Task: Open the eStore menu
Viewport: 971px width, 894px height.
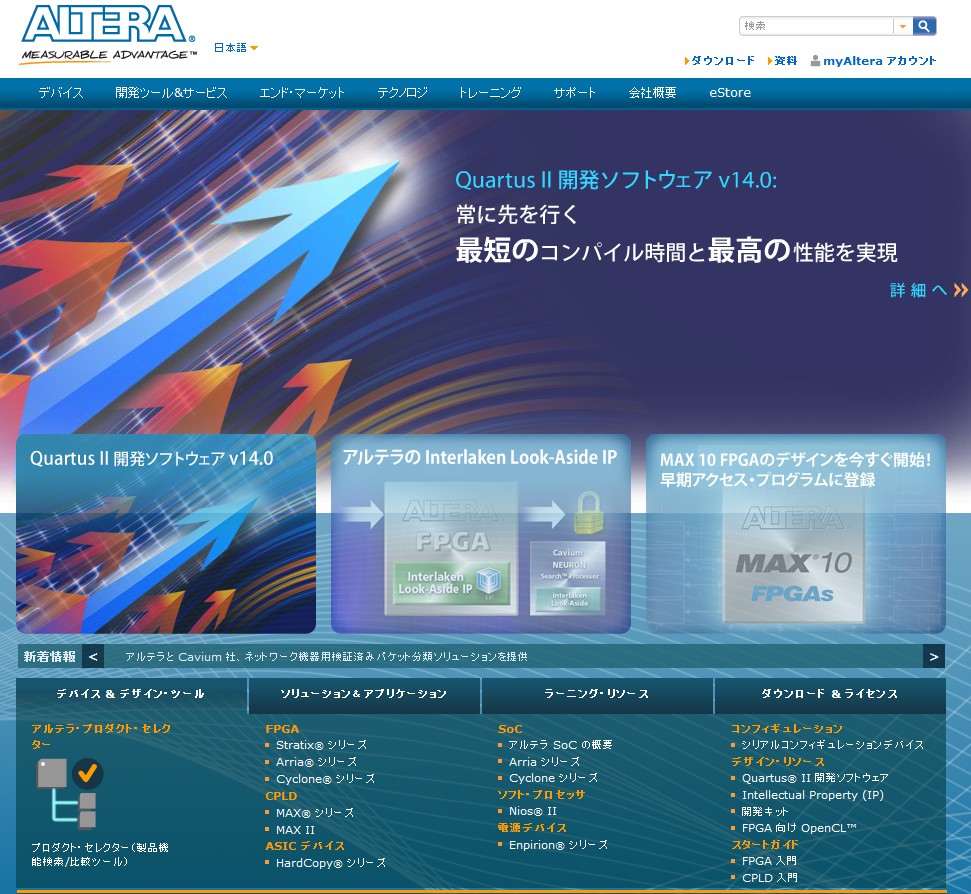Action: click(730, 93)
